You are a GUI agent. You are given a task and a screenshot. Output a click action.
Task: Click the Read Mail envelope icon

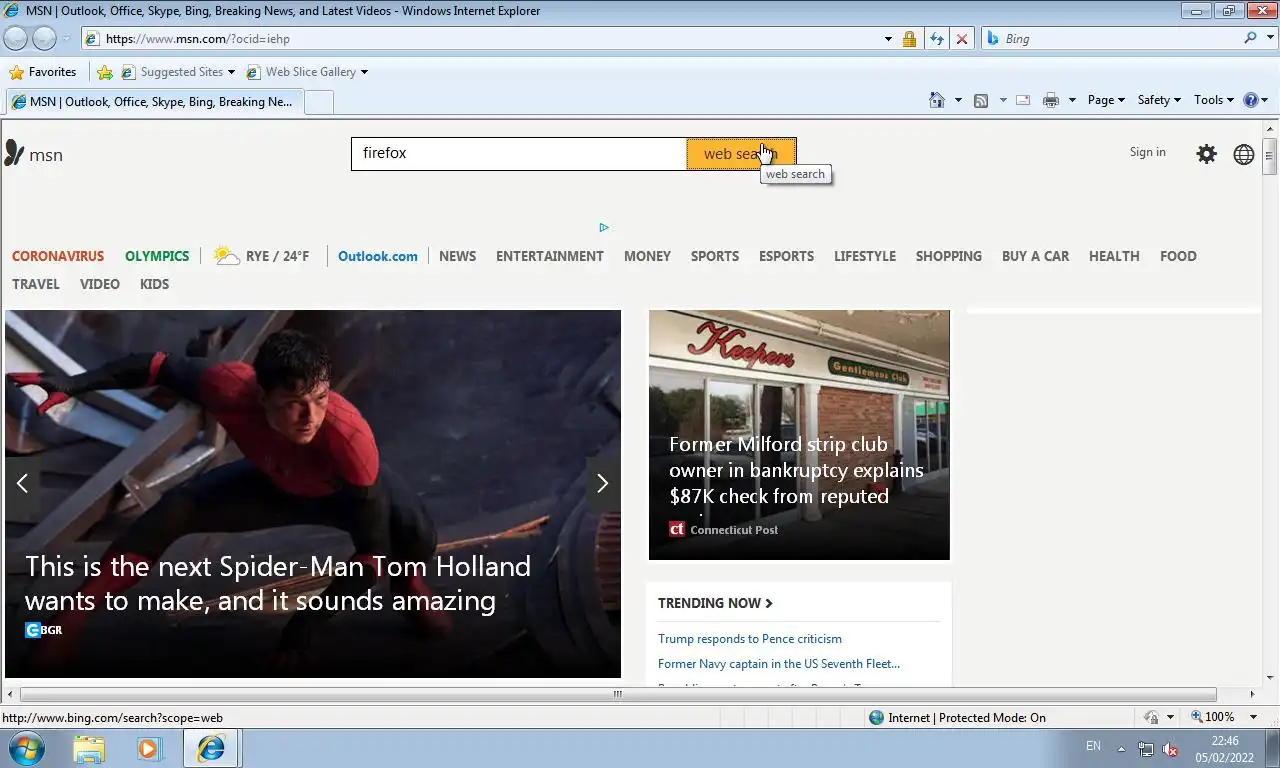1023,100
